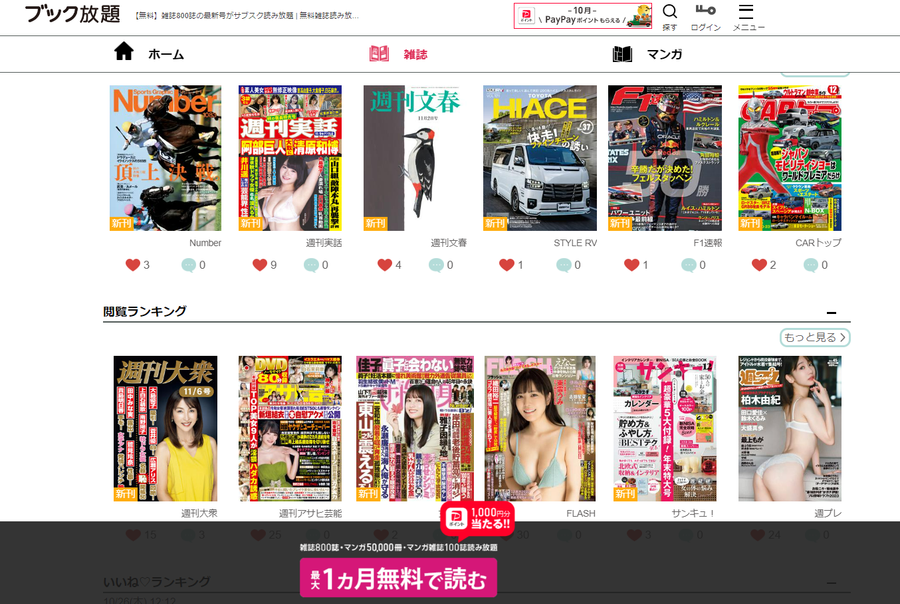Open the 週プレ magazine cover
This screenshot has width=900, height=604.
click(790, 428)
